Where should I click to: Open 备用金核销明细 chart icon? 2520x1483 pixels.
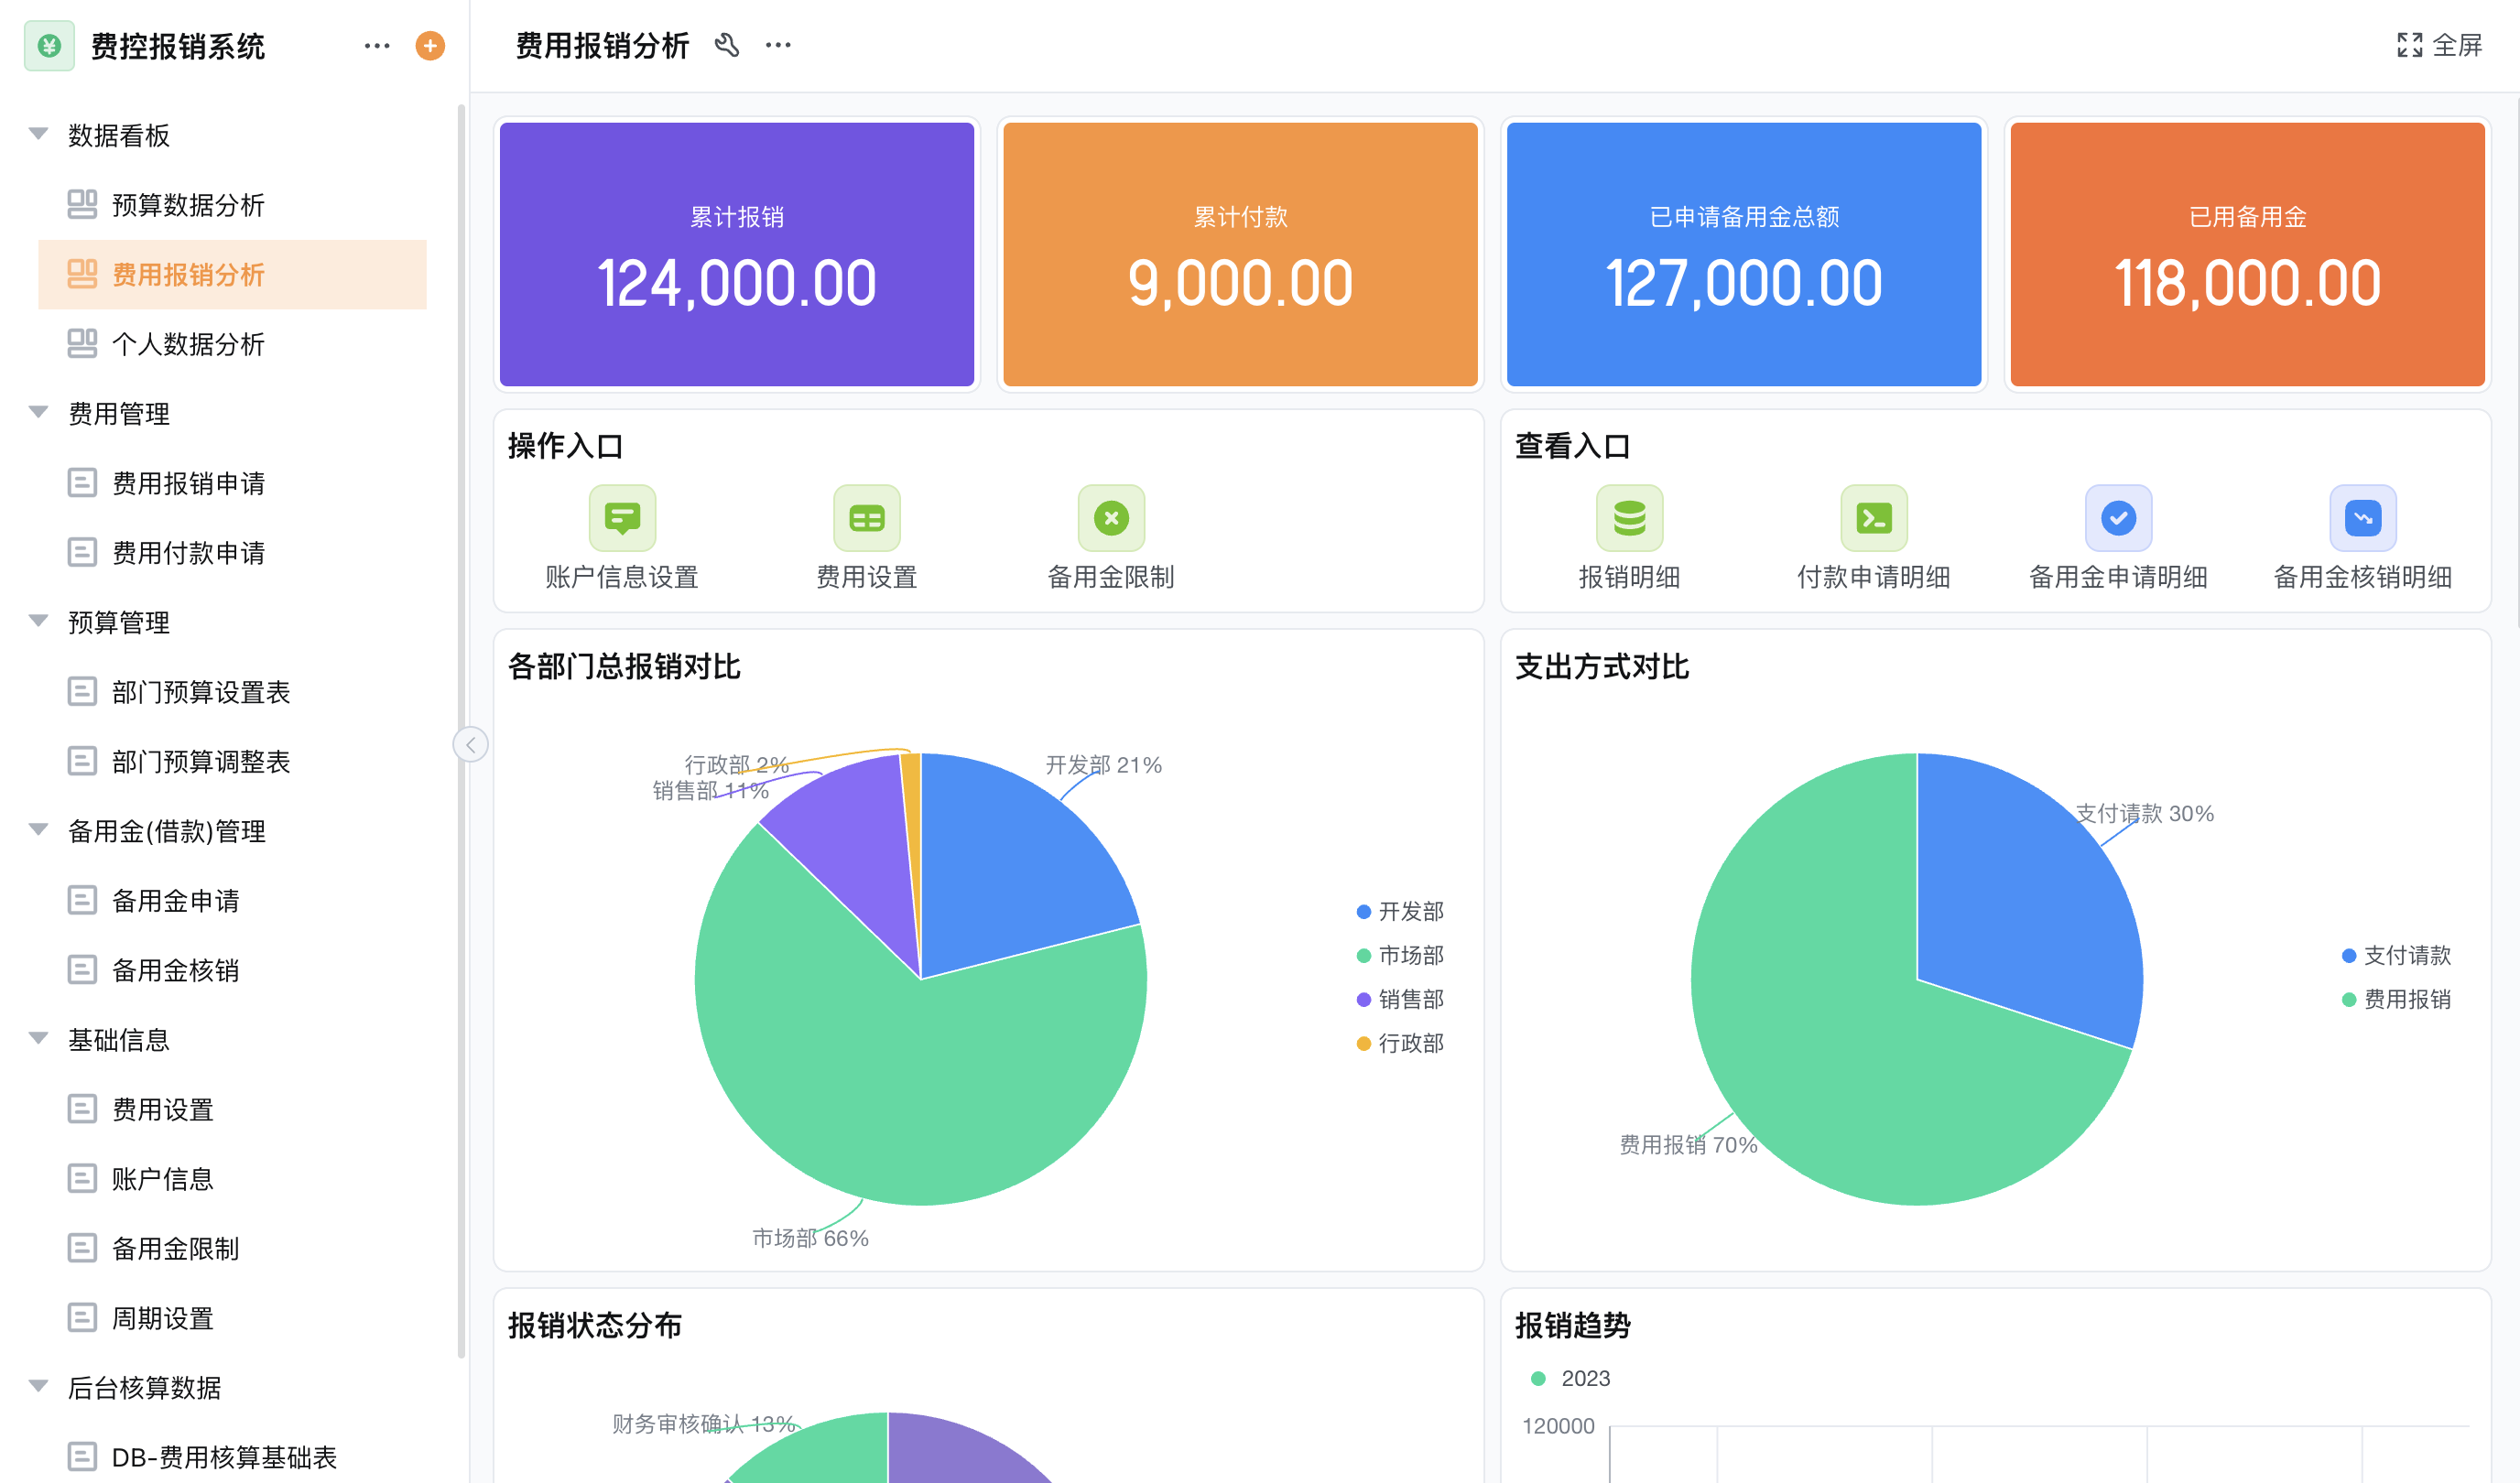pos(2363,518)
